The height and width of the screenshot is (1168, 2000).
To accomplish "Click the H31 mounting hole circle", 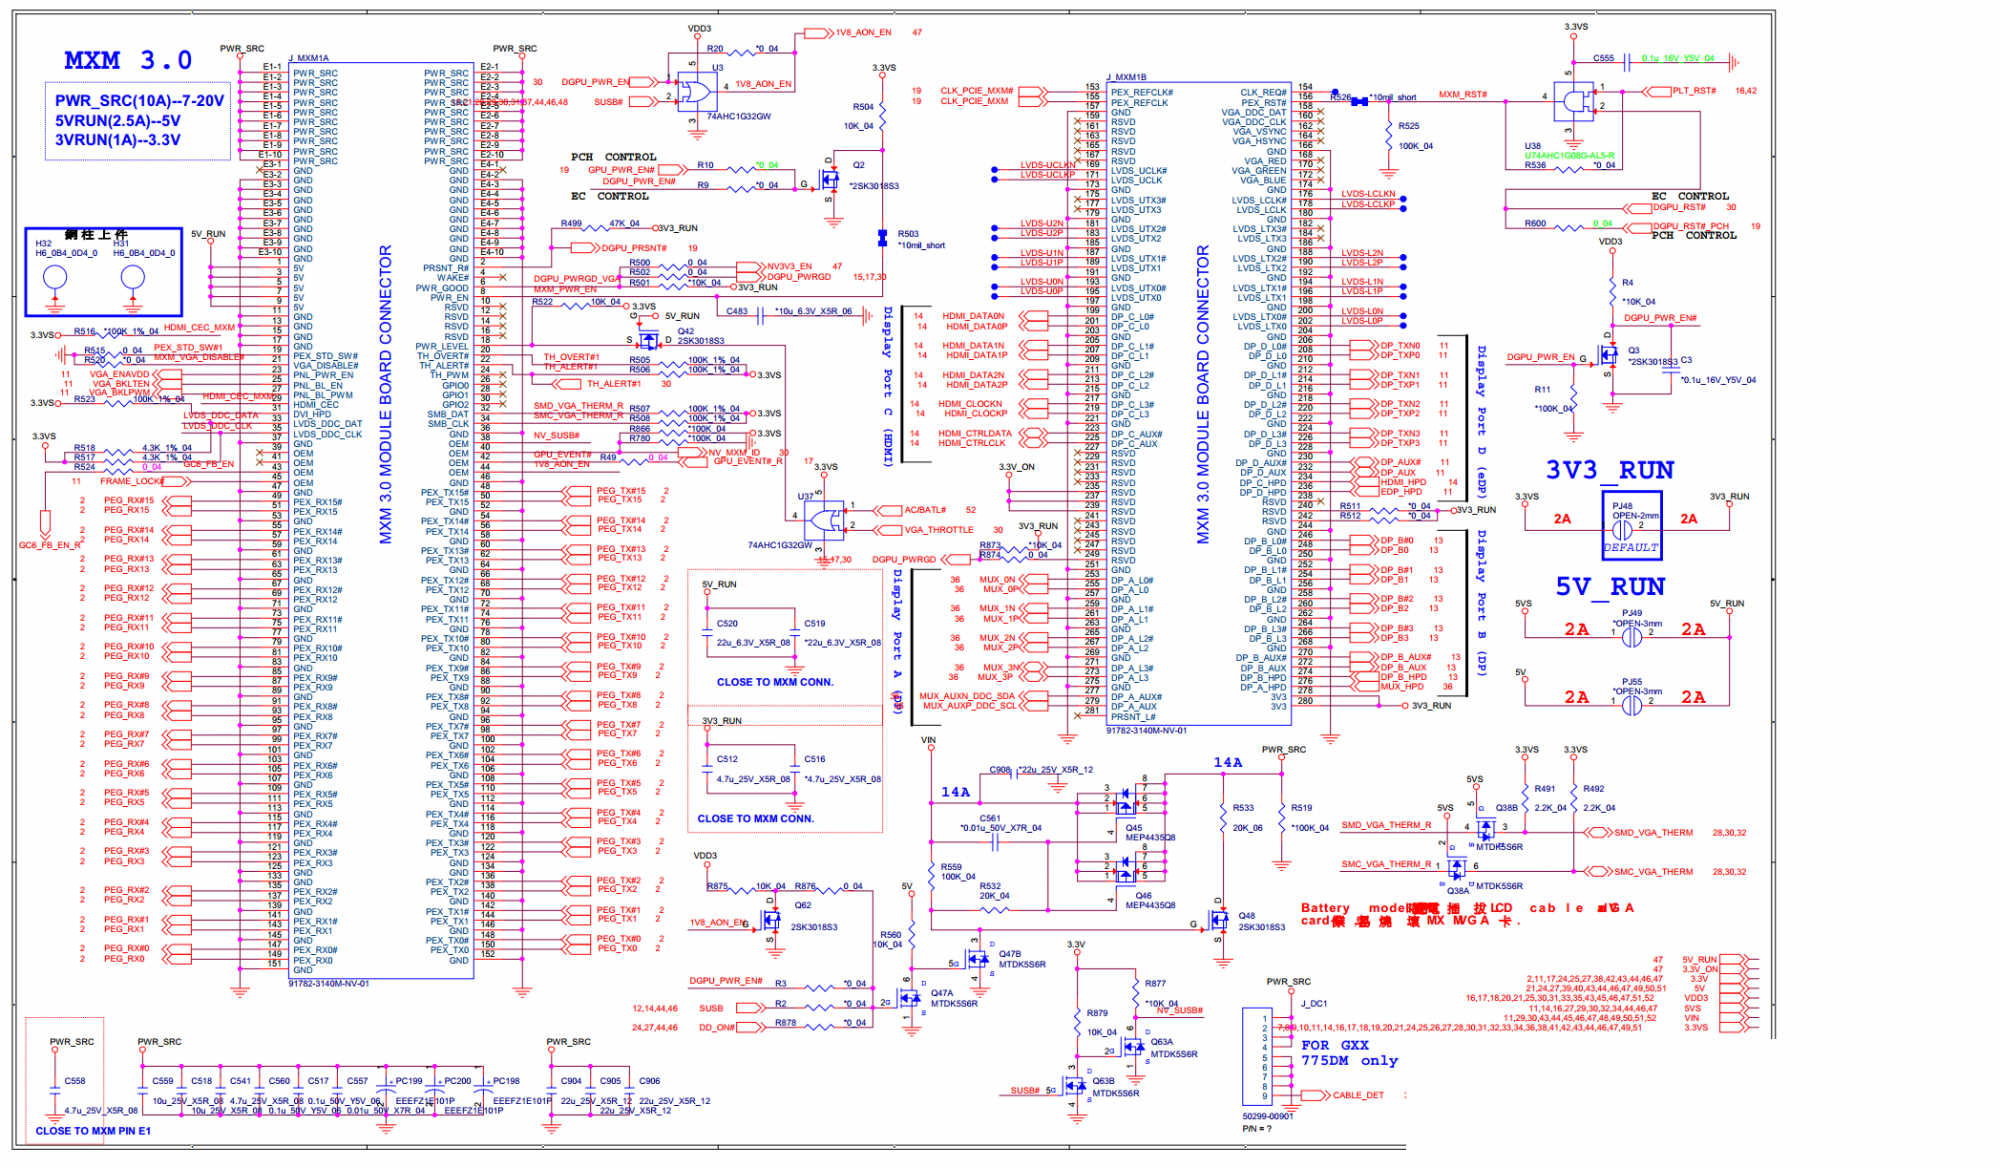I will (132, 279).
